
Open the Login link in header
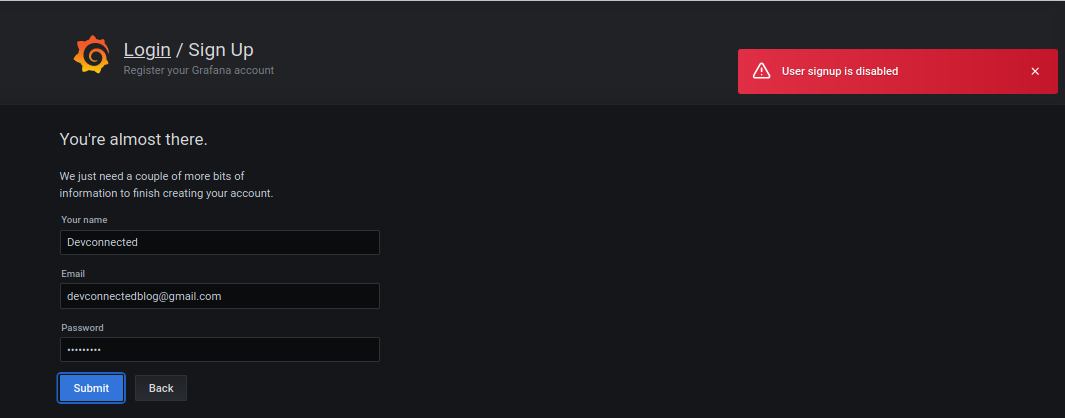tap(147, 50)
